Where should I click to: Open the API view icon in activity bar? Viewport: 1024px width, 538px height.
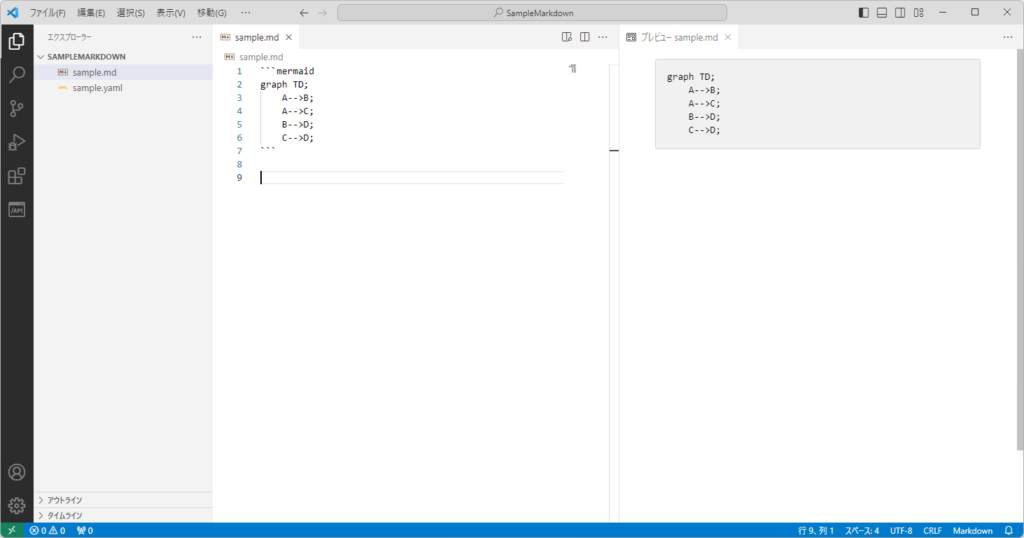(x=17, y=210)
